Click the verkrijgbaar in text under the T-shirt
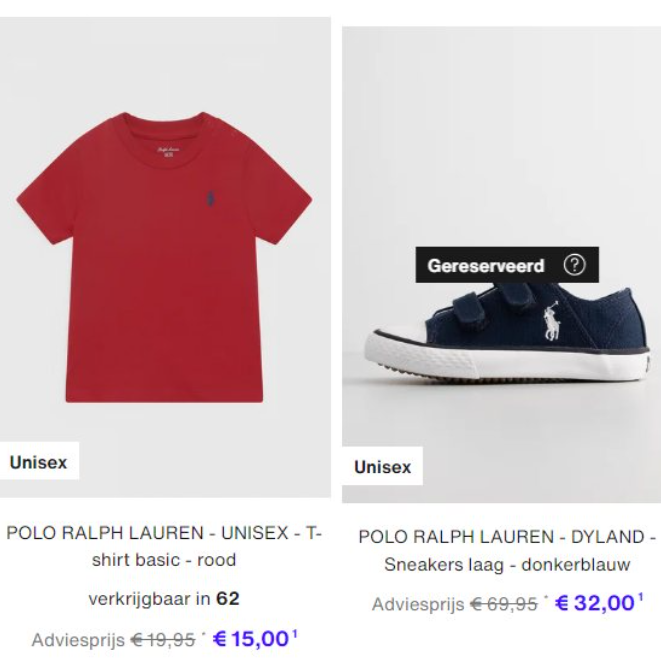 (149, 599)
